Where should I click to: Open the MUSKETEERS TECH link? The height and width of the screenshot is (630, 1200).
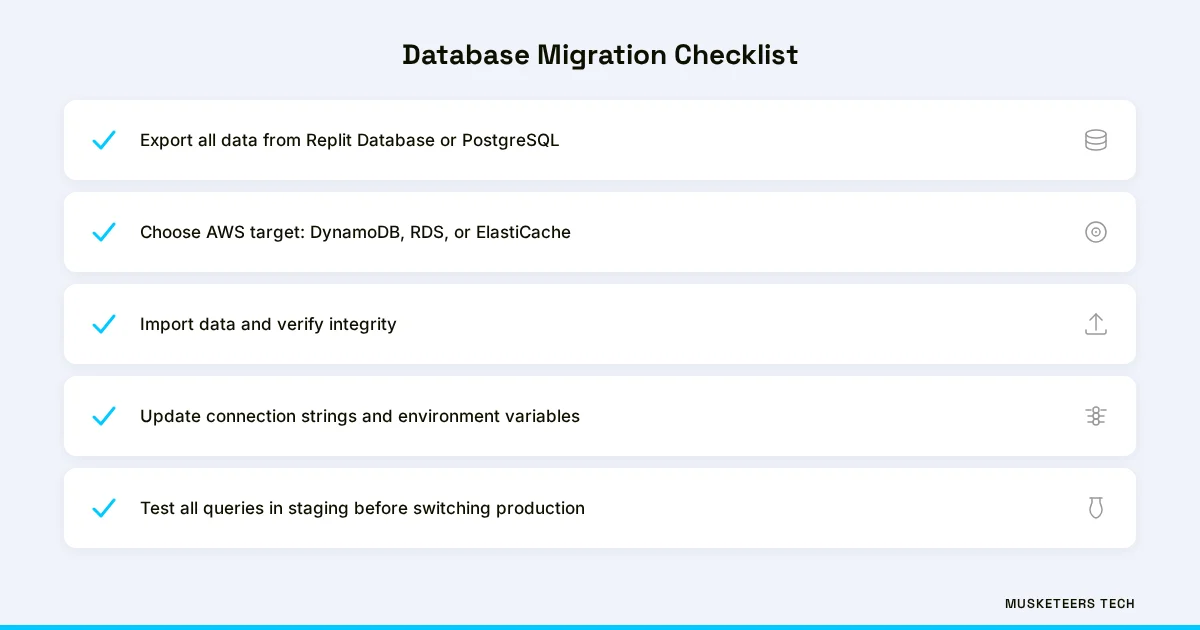(x=1069, y=604)
